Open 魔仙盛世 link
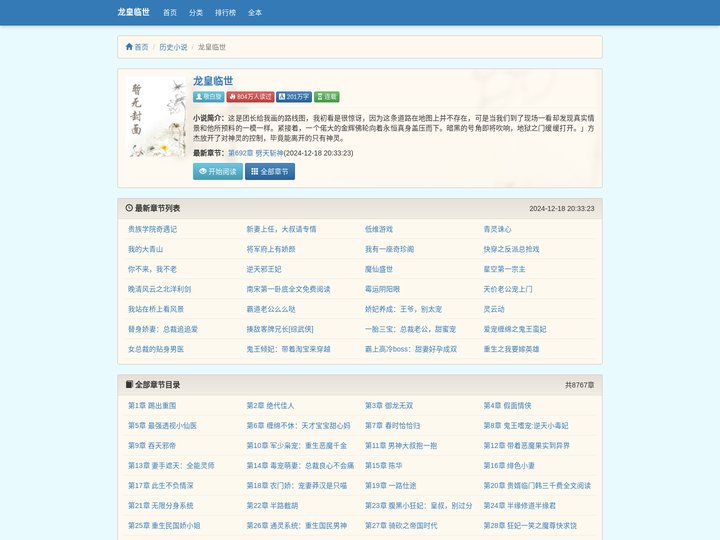This screenshot has width=720, height=540. (379, 269)
